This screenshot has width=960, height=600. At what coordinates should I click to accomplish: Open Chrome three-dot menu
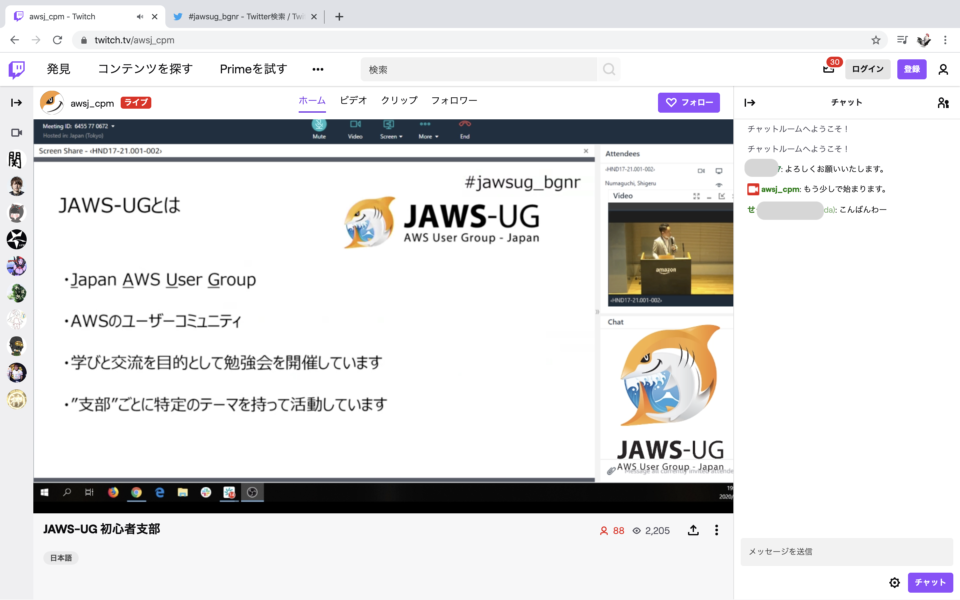[945, 40]
